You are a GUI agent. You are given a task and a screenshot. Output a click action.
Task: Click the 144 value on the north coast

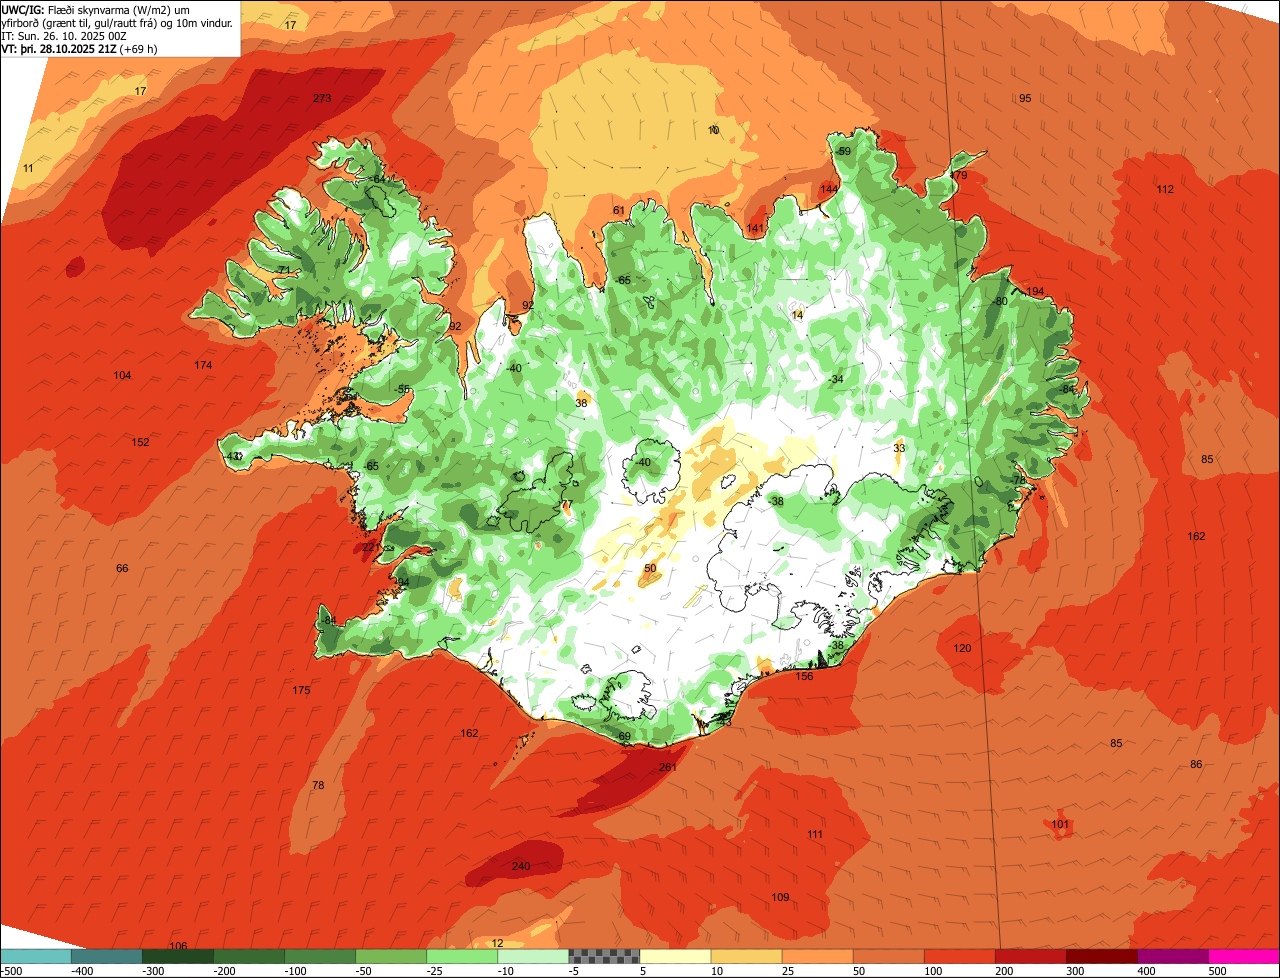pos(828,189)
